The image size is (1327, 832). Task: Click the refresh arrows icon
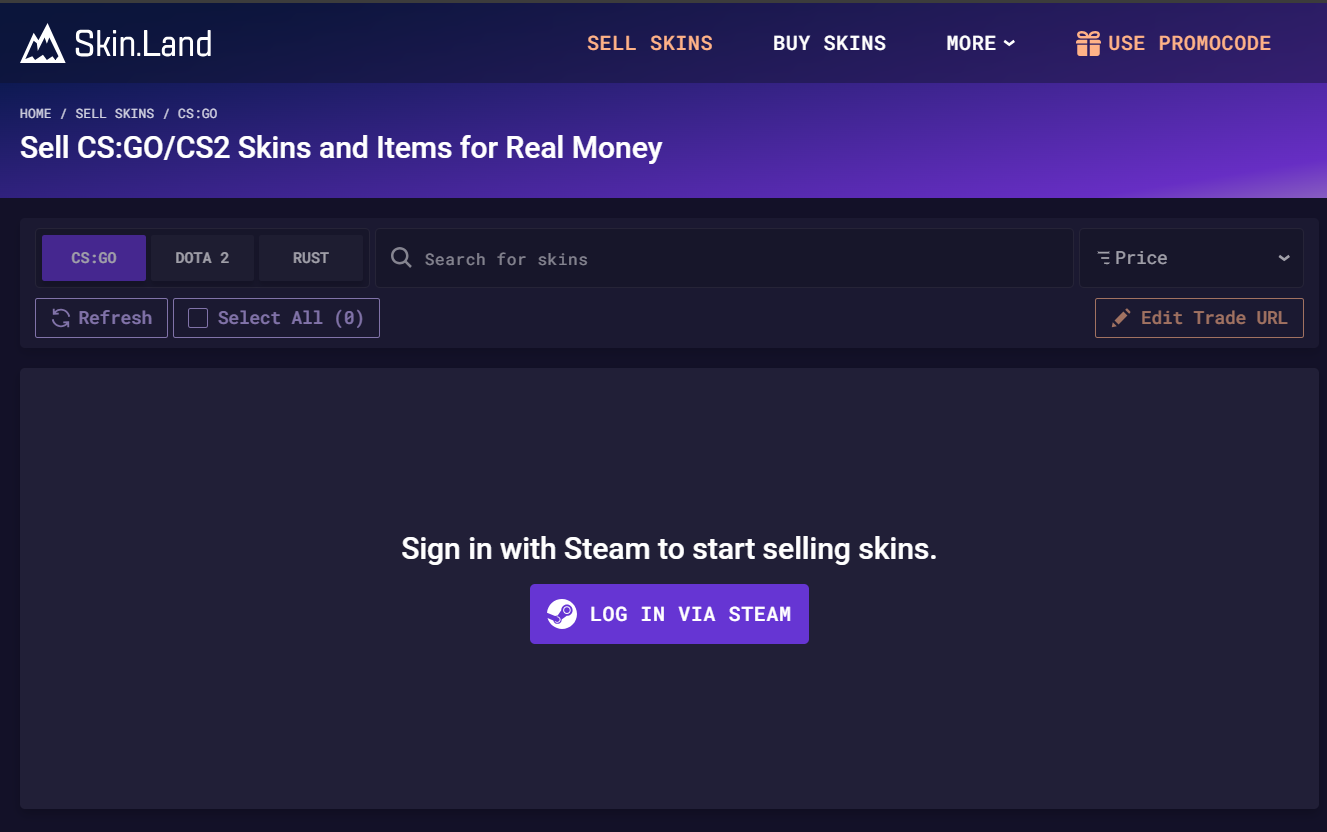(61, 318)
